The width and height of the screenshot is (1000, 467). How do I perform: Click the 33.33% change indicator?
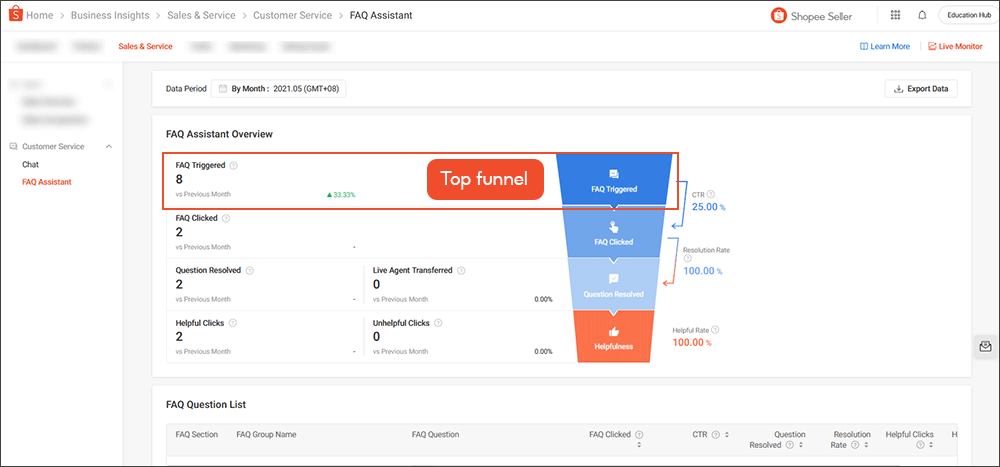pyautogui.click(x=341, y=195)
